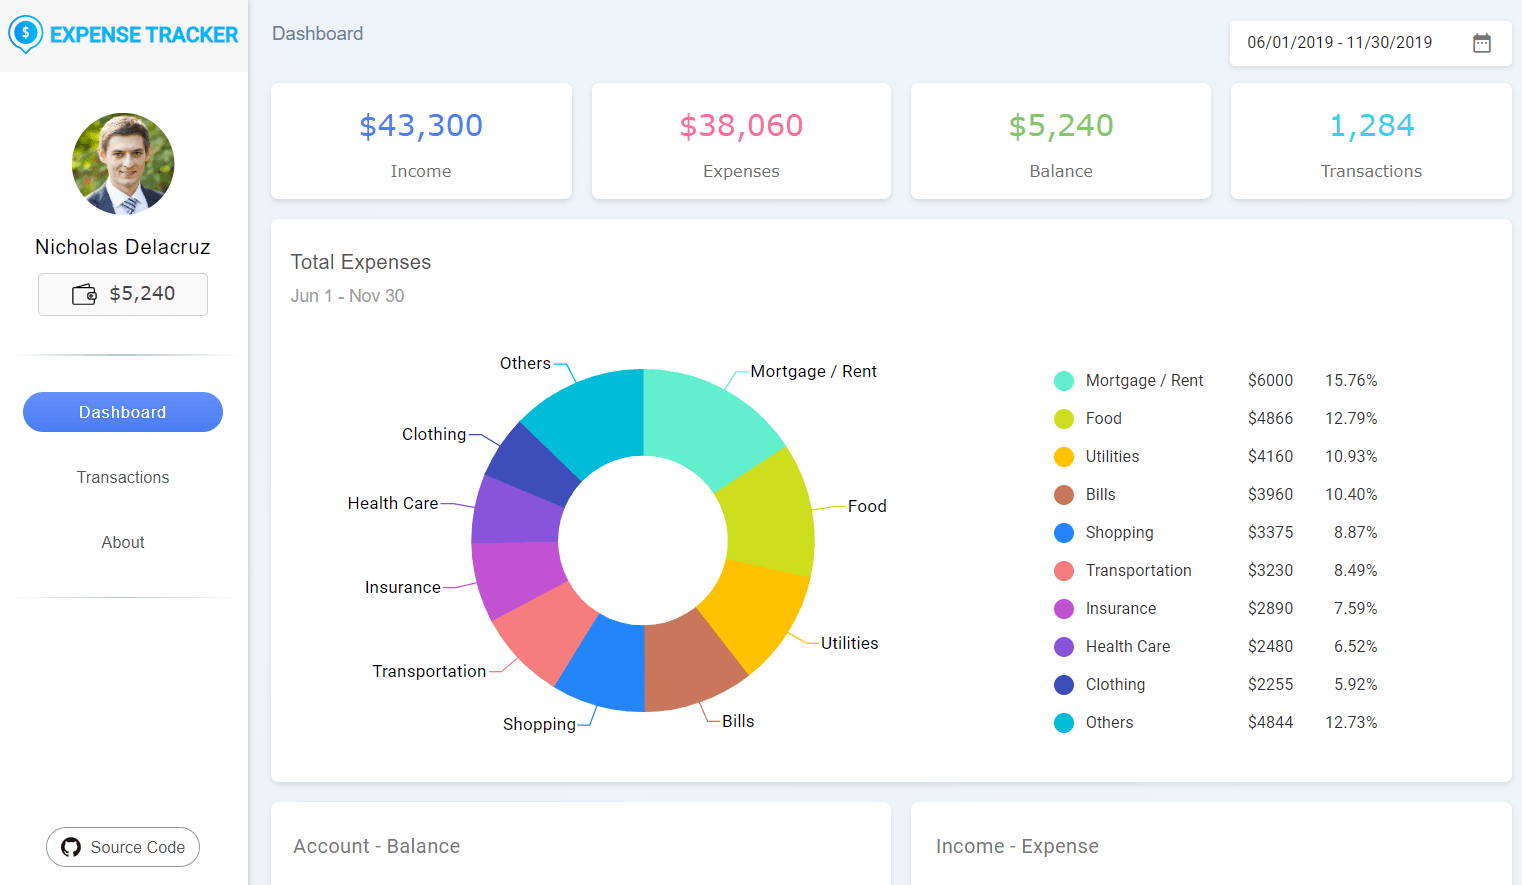Click the Bills legend color dot

point(1064,495)
